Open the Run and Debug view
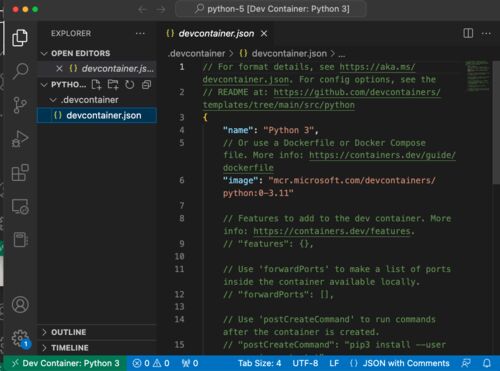500x371 pixels. click(x=20, y=139)
